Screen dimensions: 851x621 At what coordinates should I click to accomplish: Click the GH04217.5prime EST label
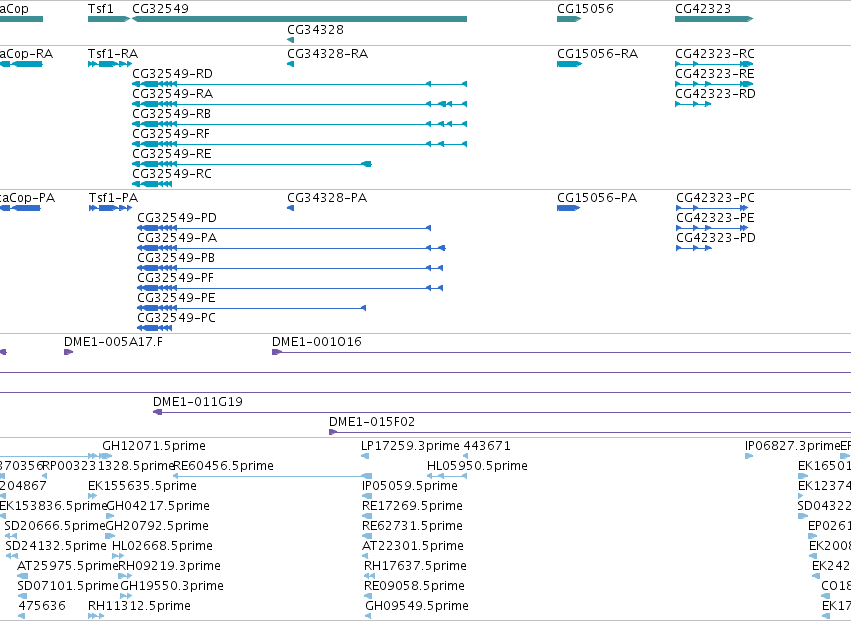[158, 506]
